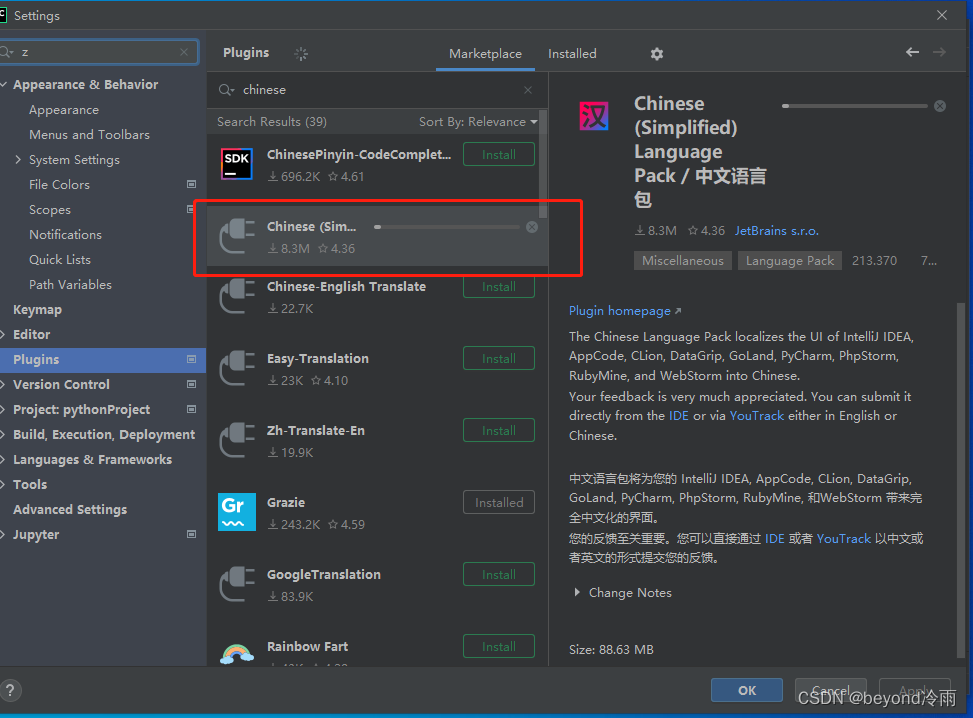This screenshot has height=718, width=973.
Task: Expand the Languages & Frameworks node
Action: (x=4, y=459)
